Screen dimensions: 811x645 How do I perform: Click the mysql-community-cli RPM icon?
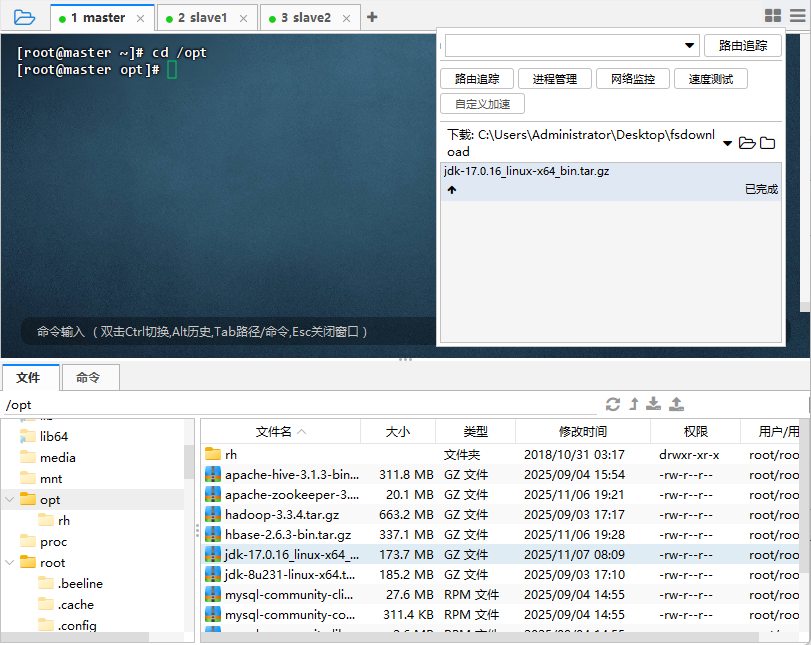[213, 594]
